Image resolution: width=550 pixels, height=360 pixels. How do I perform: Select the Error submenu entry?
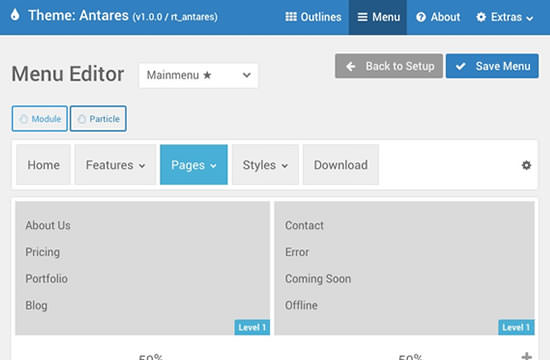pyautogui.click(x=297, y=252)
